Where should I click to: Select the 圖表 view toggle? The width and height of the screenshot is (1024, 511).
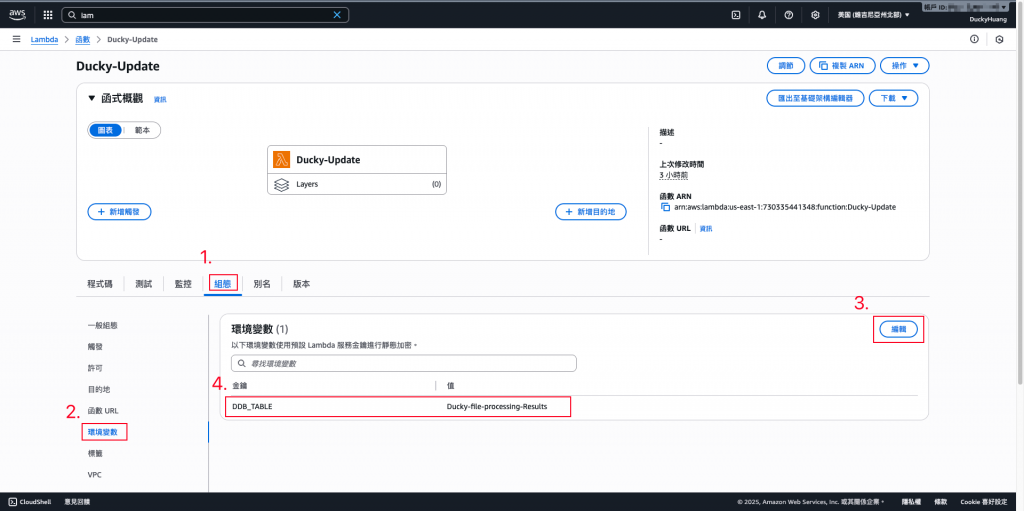click(105, 130)
